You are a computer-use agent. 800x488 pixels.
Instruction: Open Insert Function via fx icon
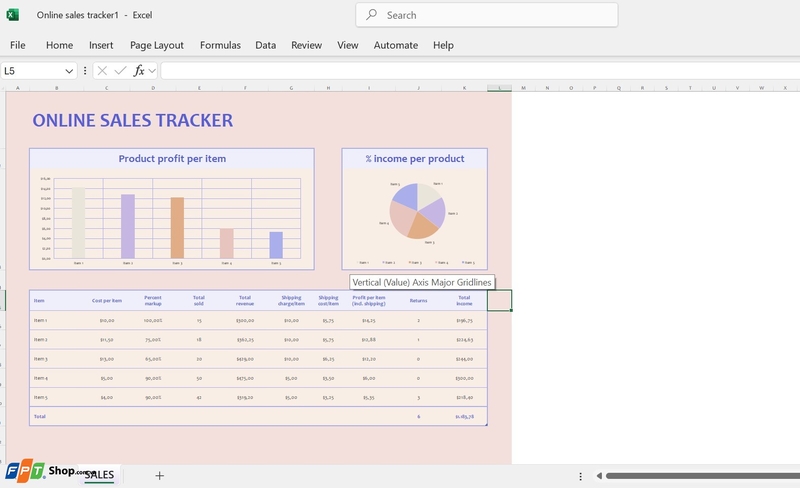click(139, 71)
